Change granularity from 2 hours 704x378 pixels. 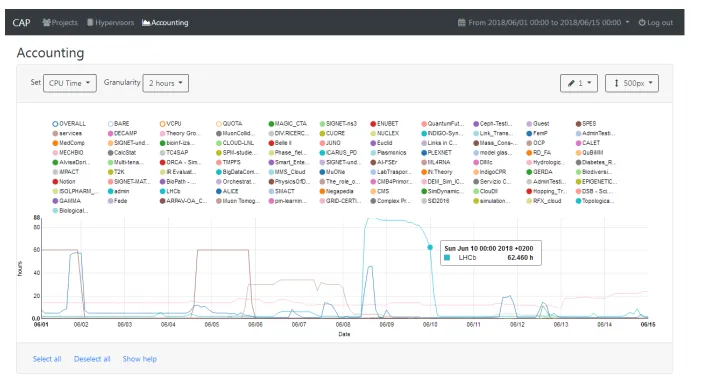(166, 83)
